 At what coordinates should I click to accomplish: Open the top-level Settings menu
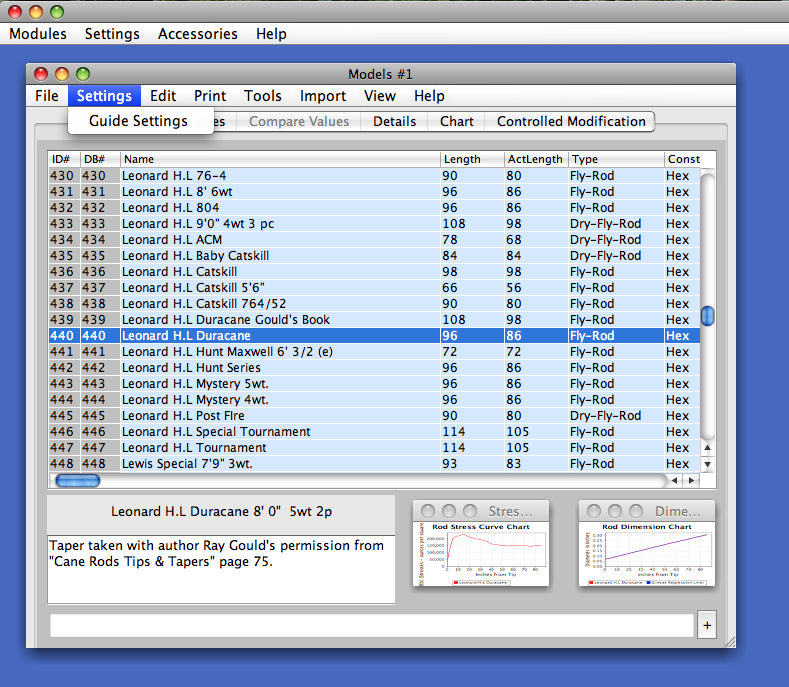pyautogui.click(x=112, y=34)
